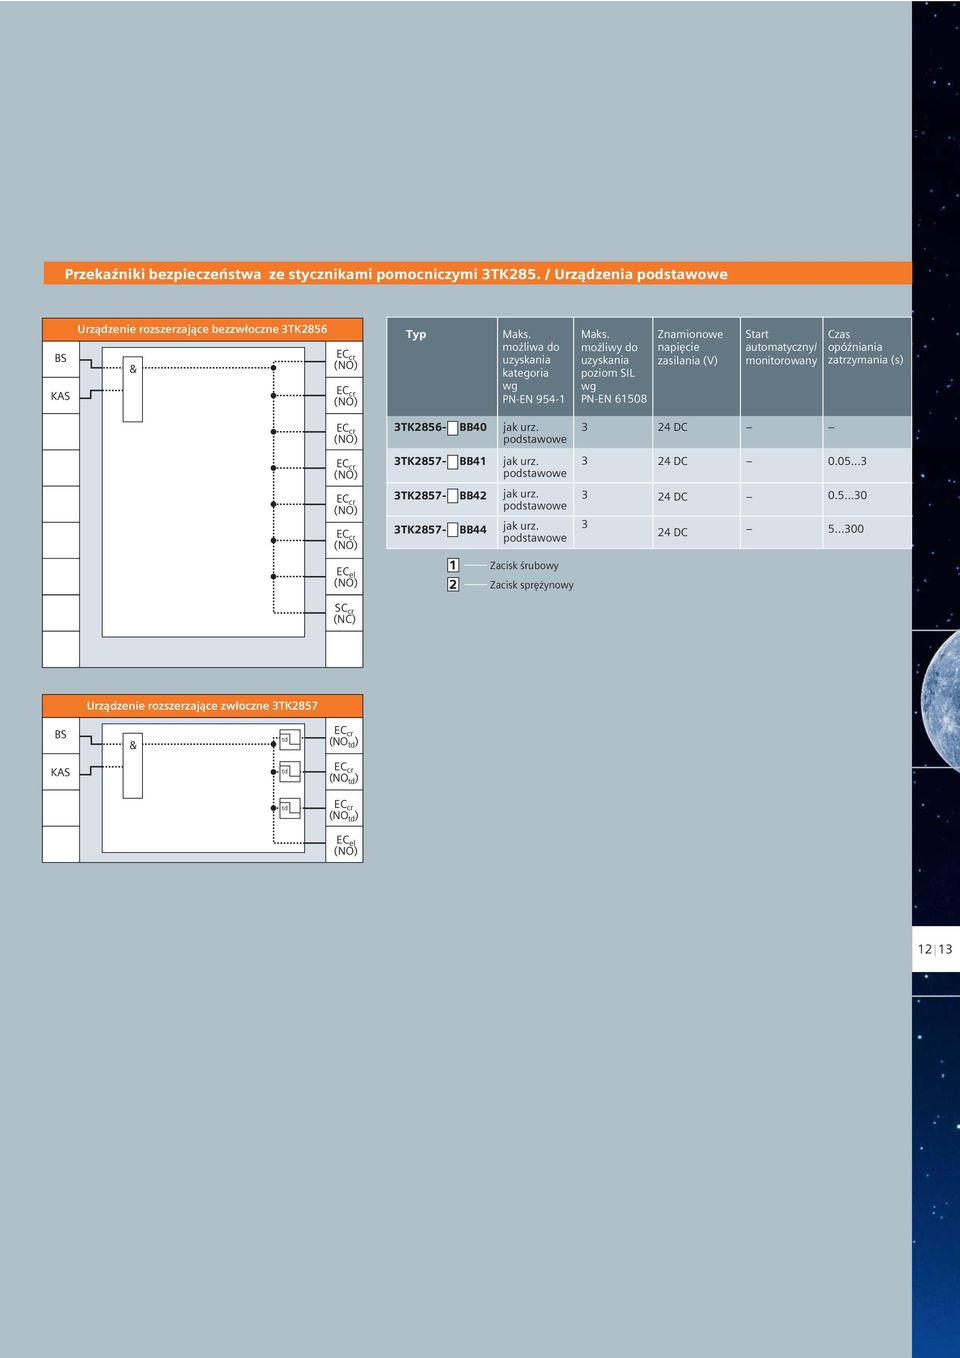Image resolution: width=960 pixels, height=1358 pixels.
Task: Click the 'Typ' column header
Action: [416, 334]
